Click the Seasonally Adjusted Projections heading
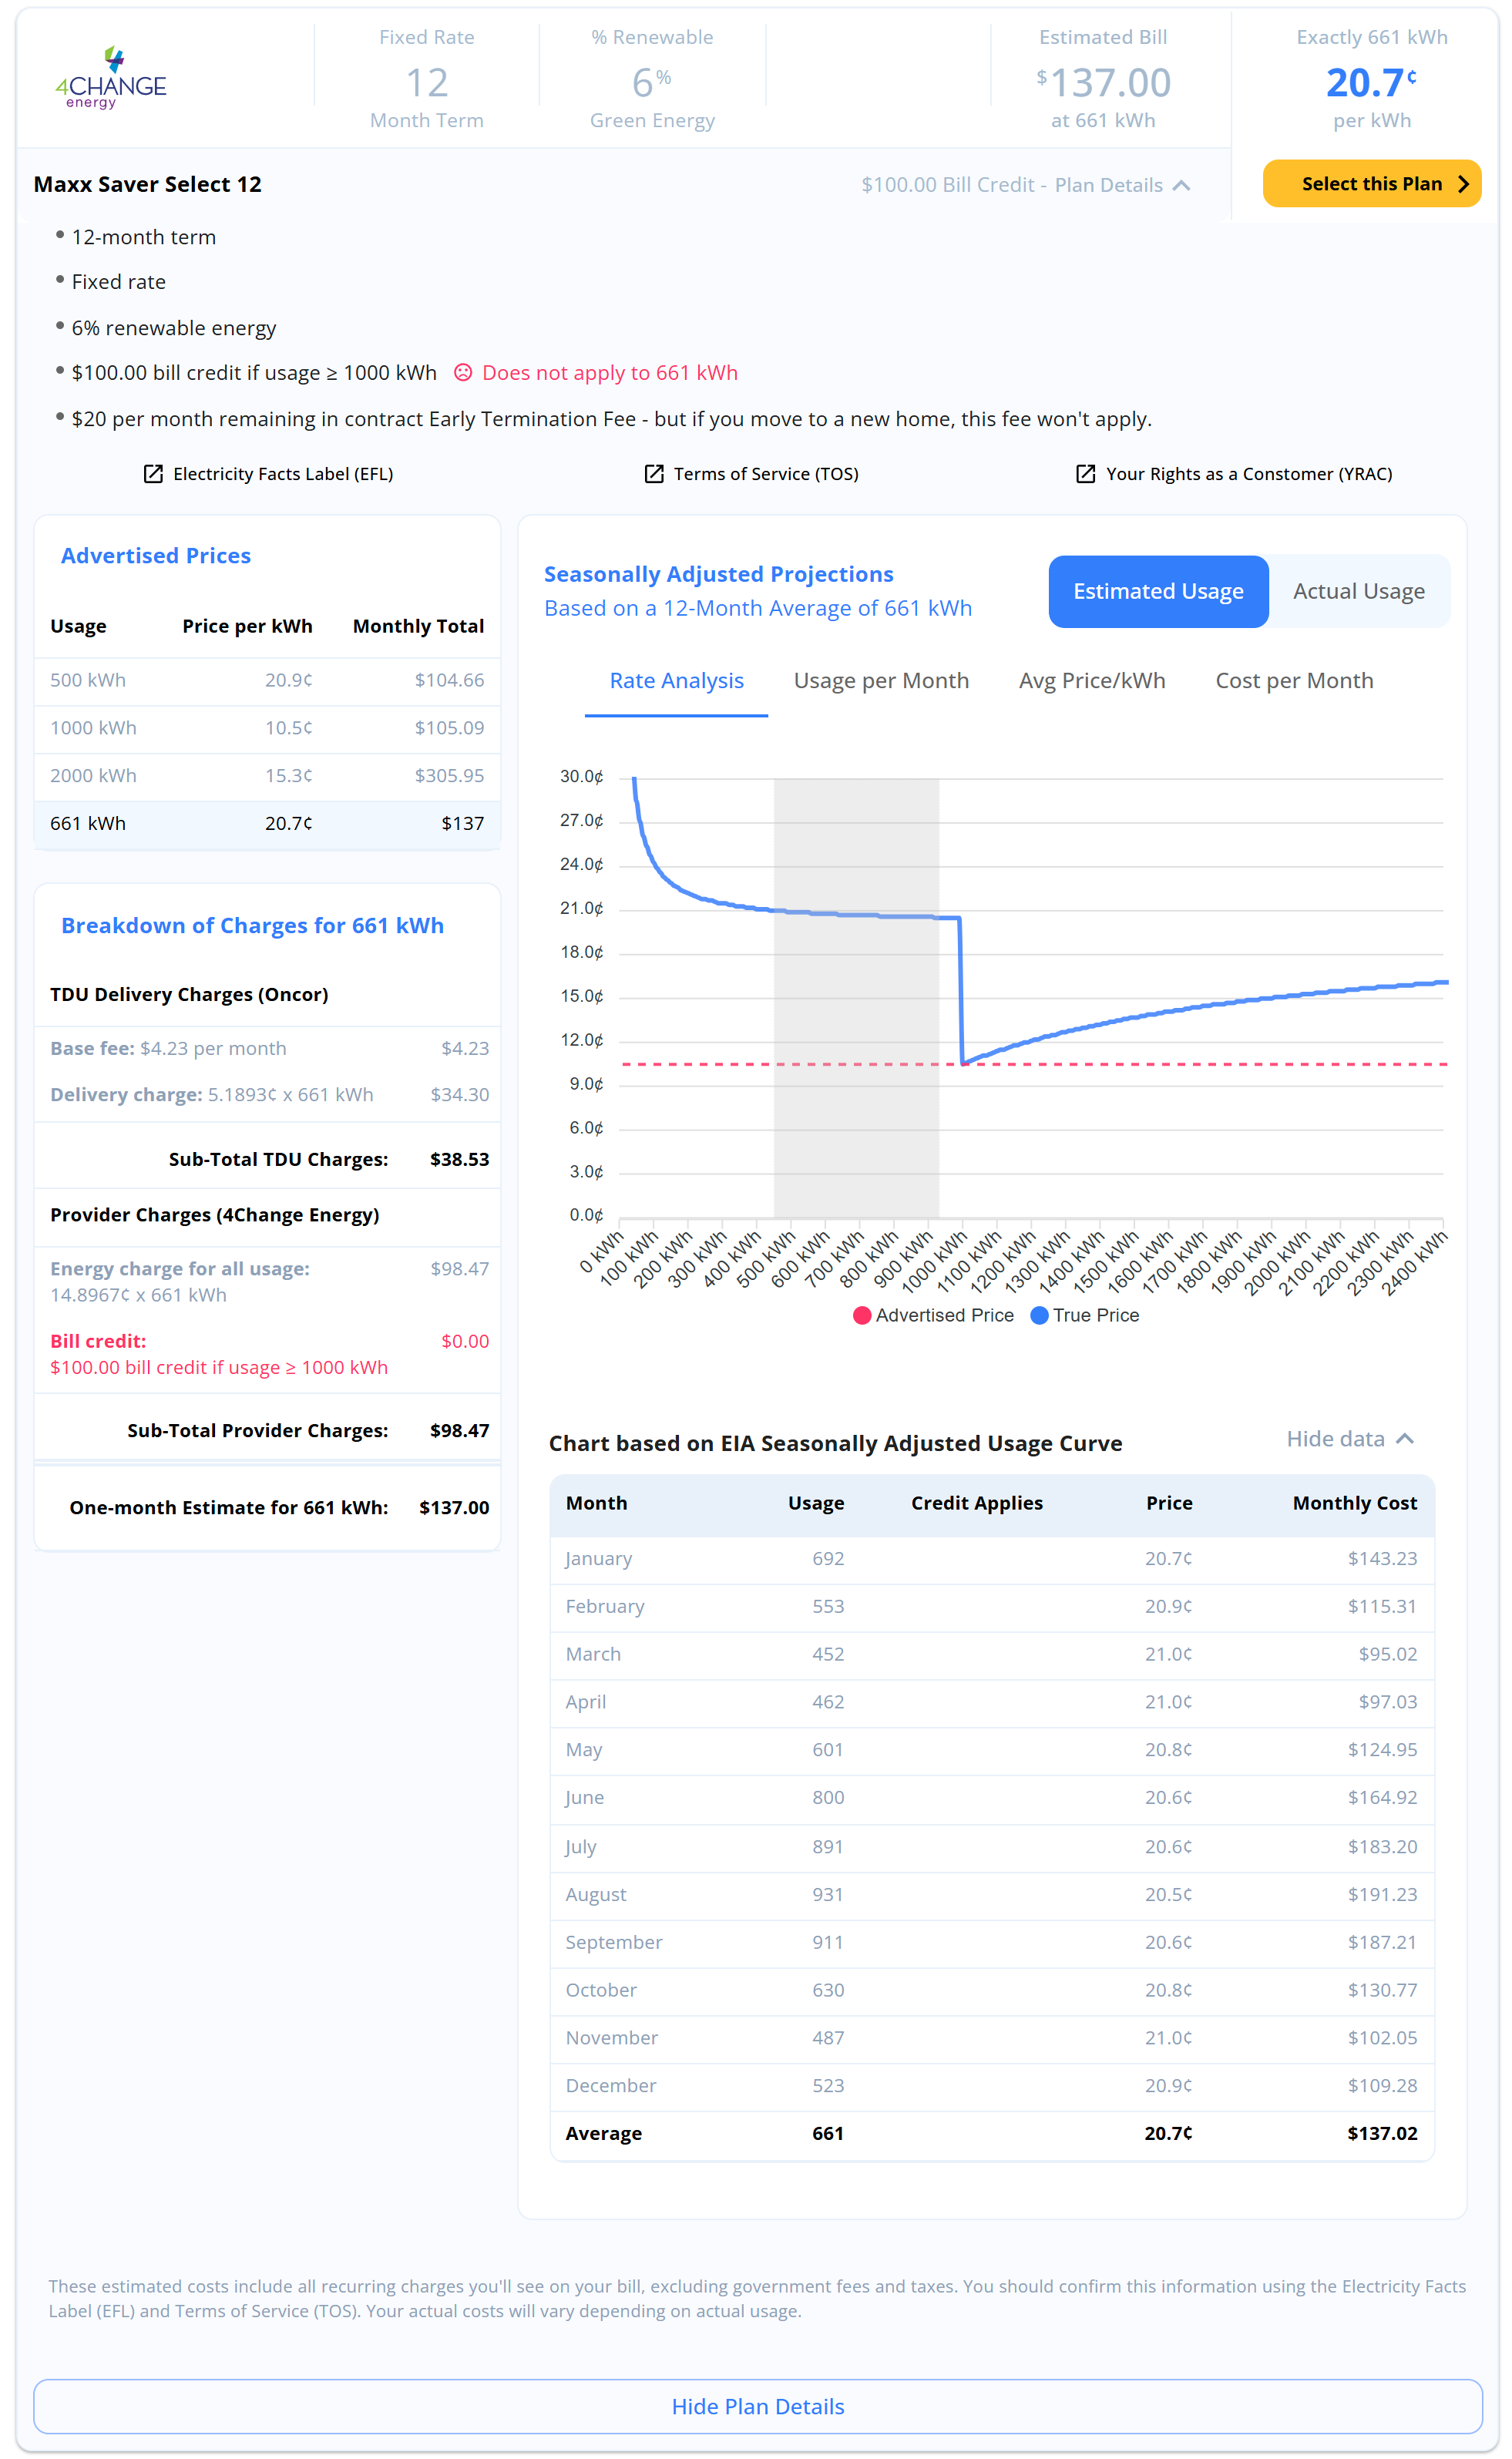1512x2459 pixels. point(719,575)
